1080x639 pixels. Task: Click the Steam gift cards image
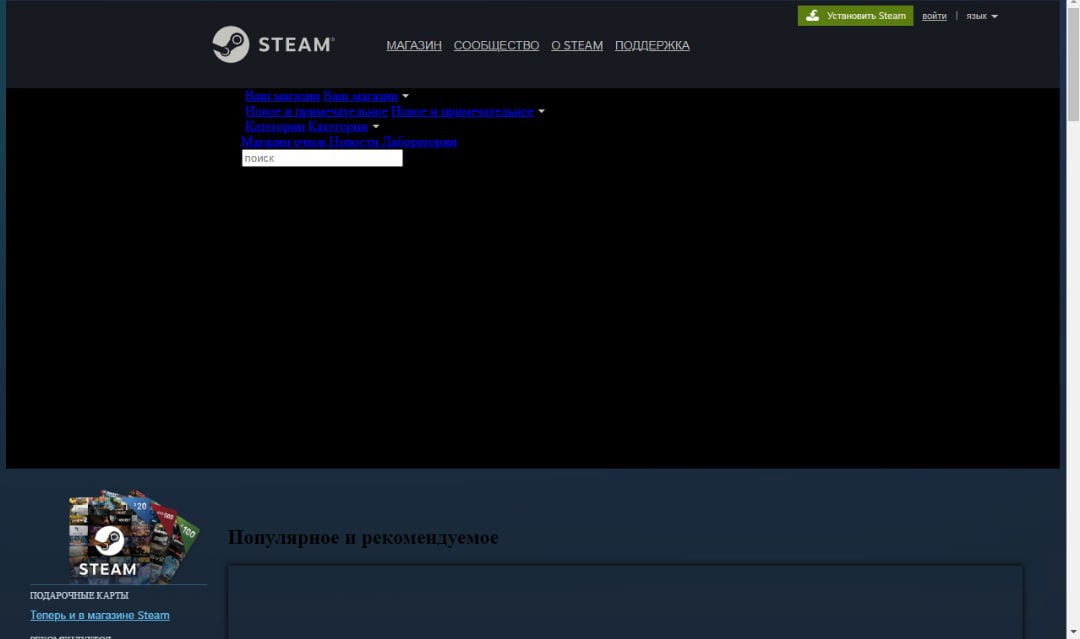(134, 535)
